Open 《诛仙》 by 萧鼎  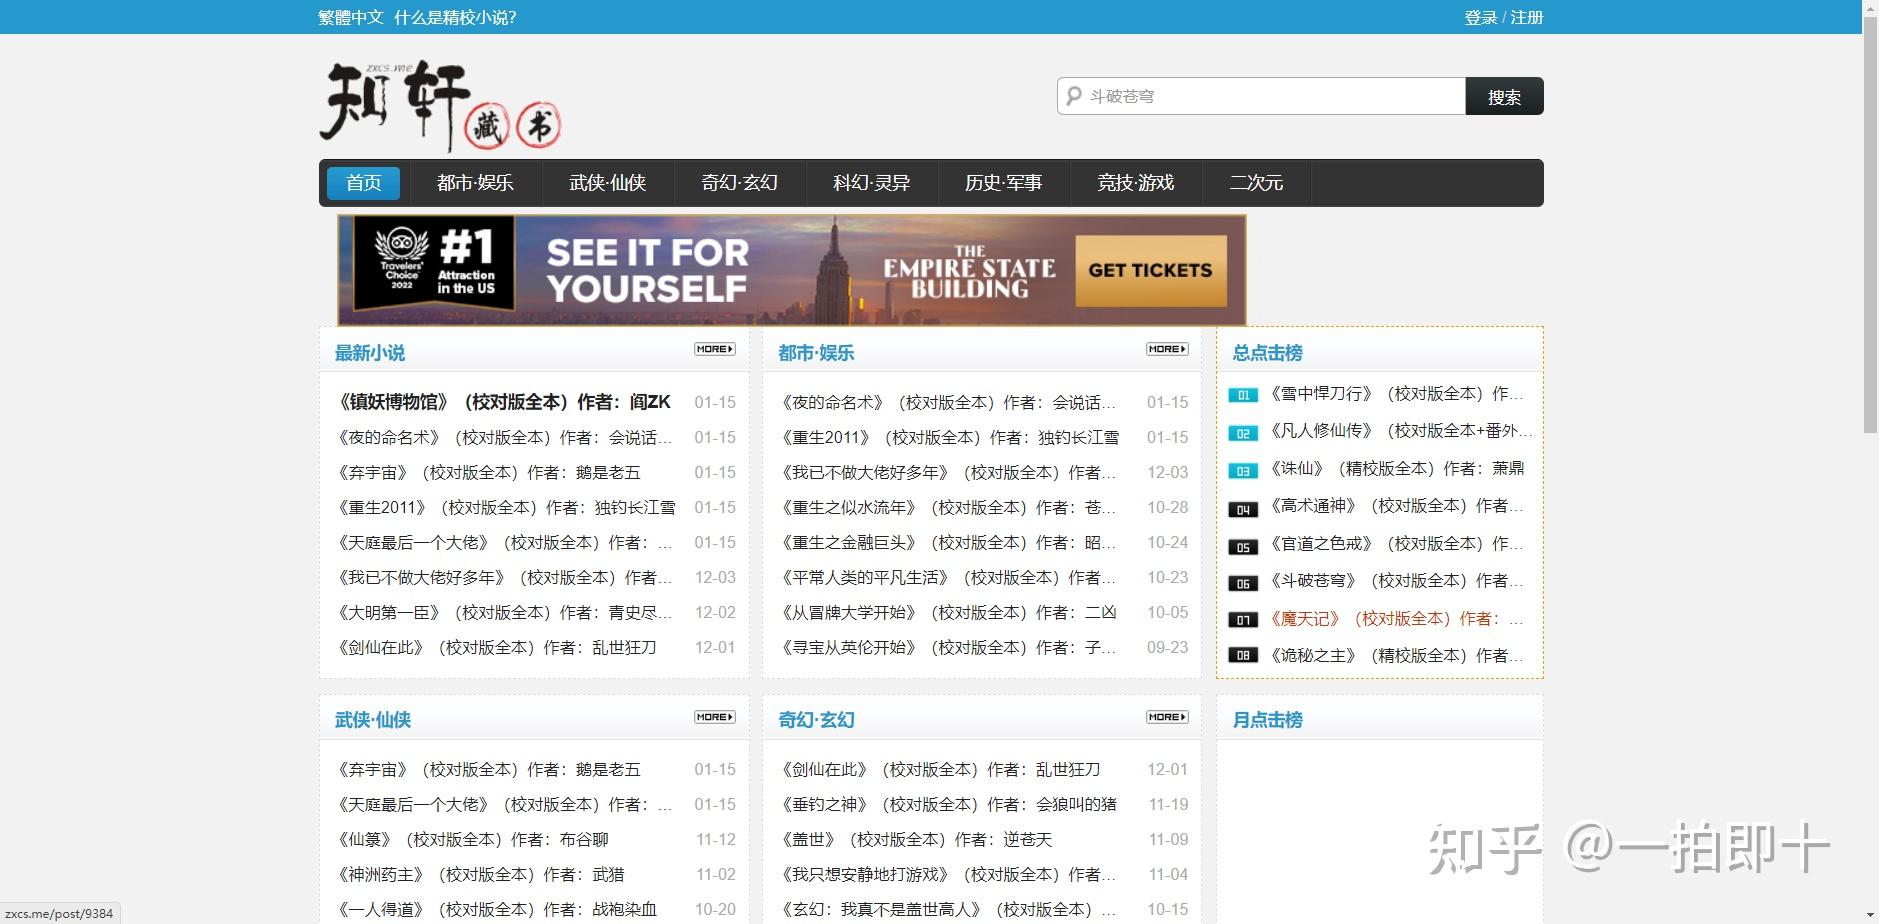[x=1396, y=468]
